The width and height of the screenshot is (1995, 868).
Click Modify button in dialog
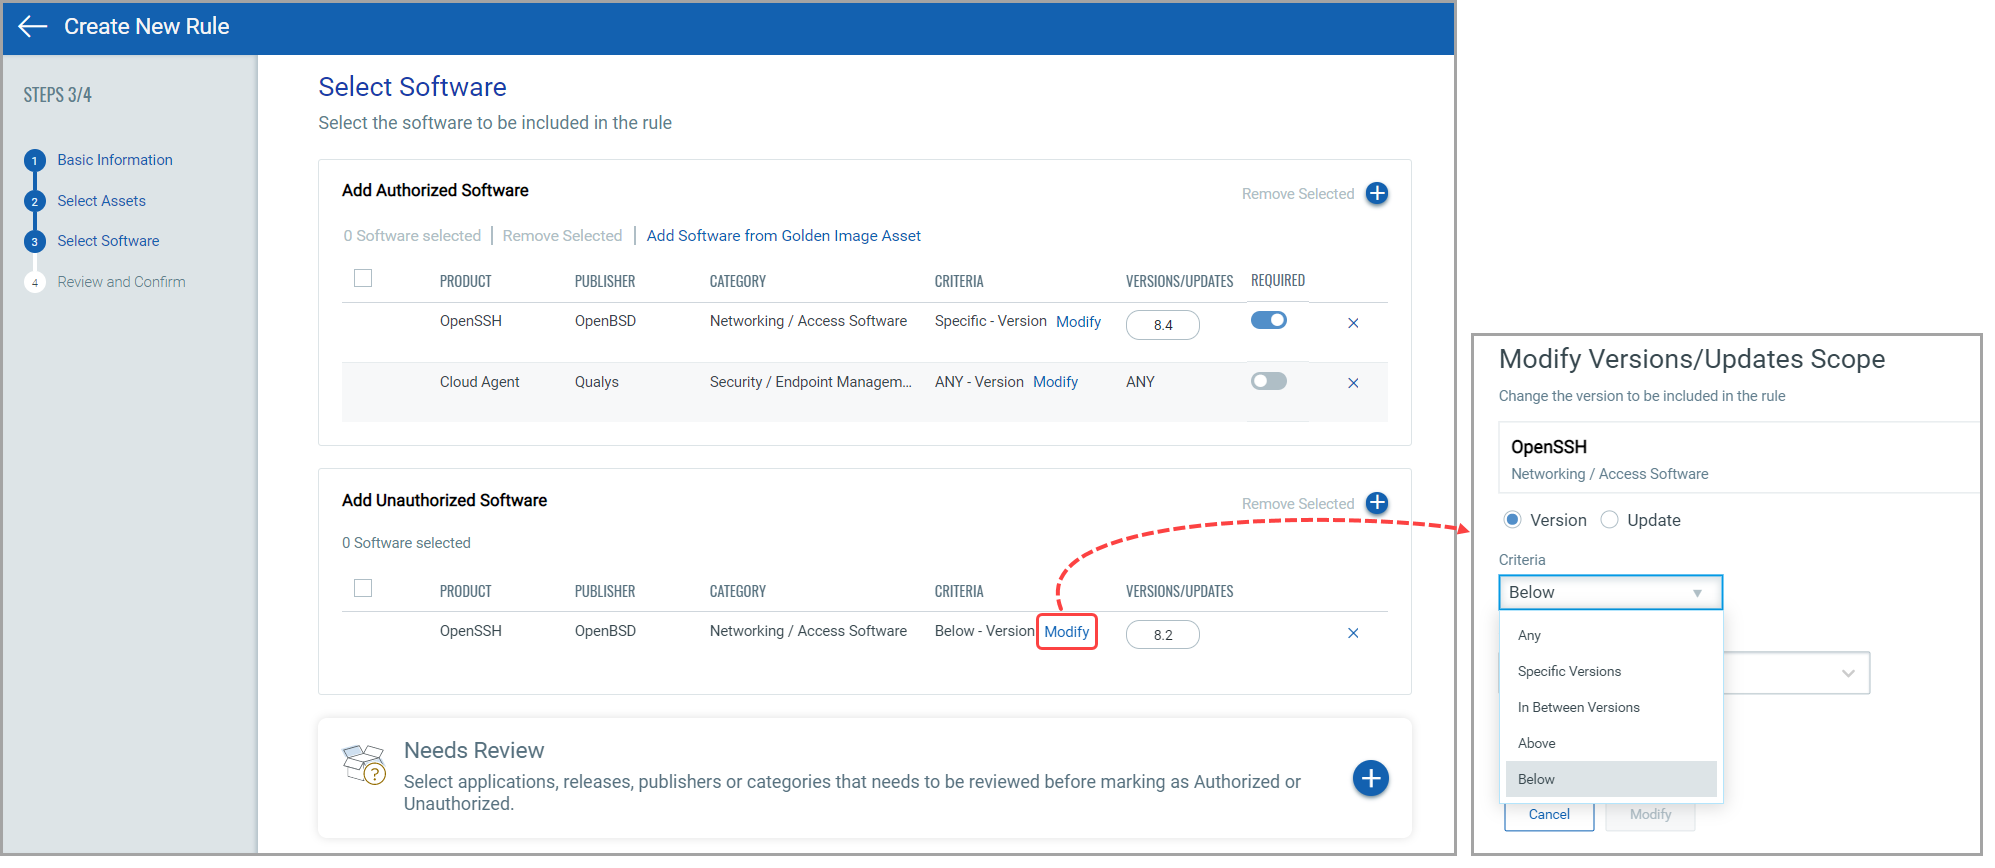[x=1650, y=815]
